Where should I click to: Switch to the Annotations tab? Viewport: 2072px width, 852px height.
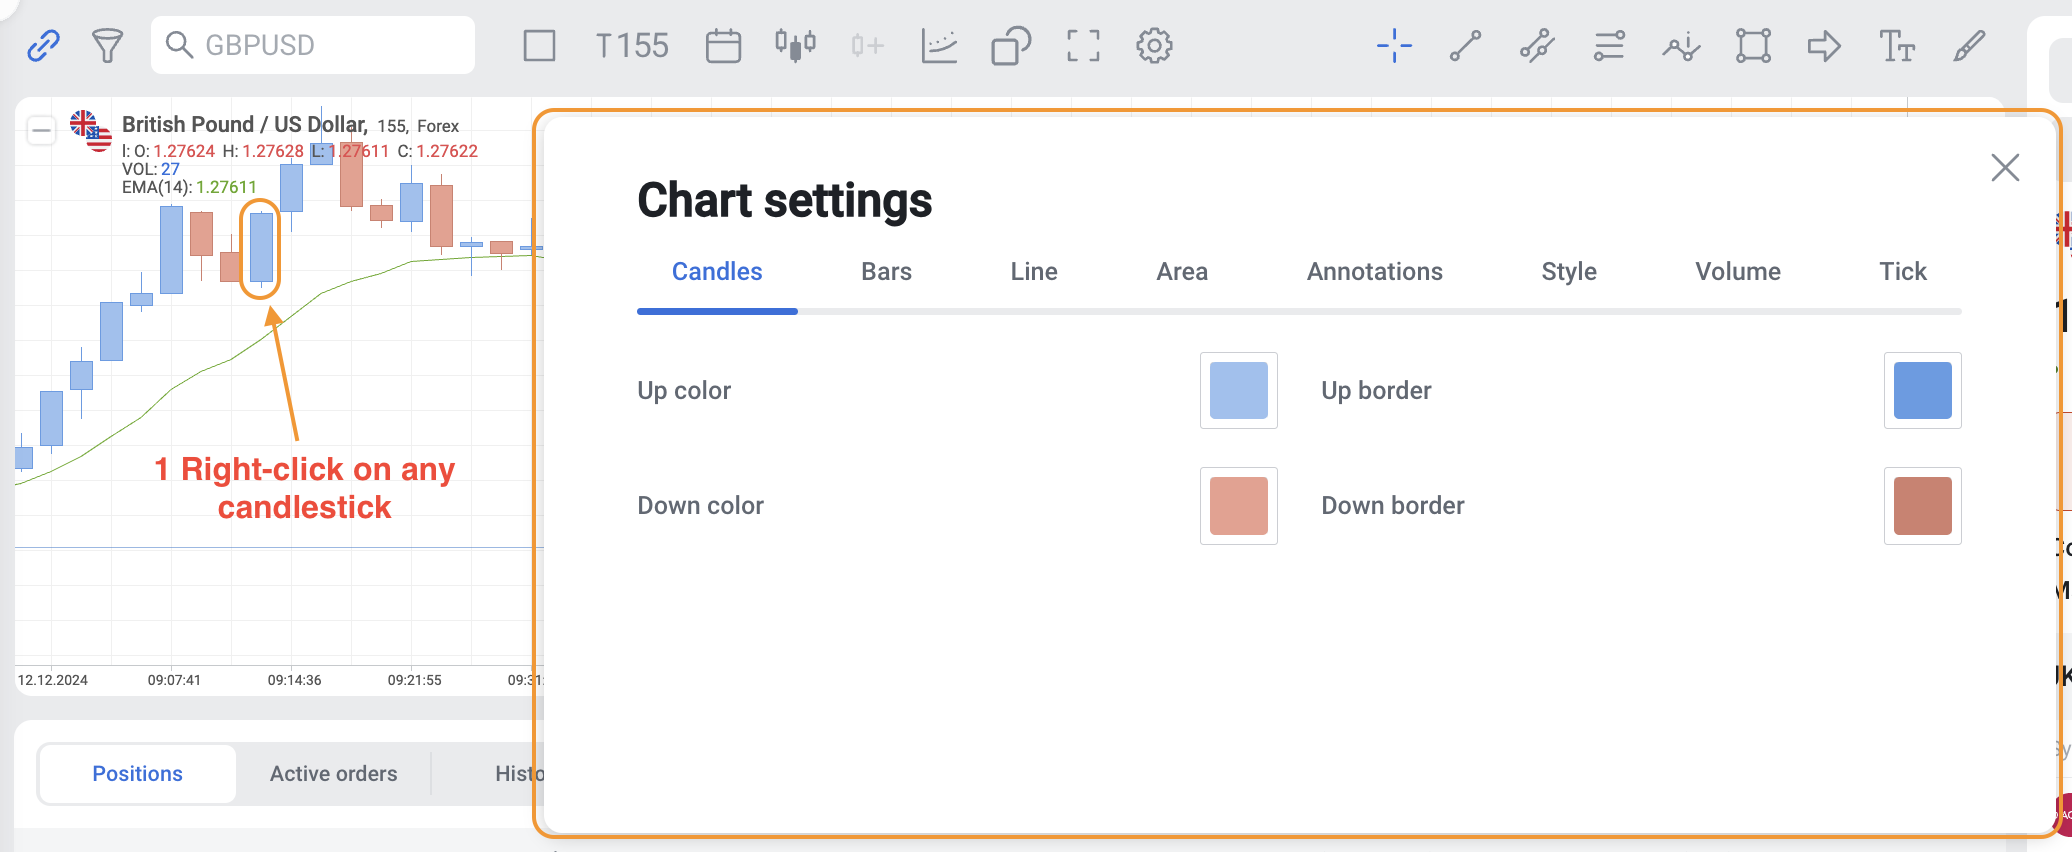[x=1374, y=271]
